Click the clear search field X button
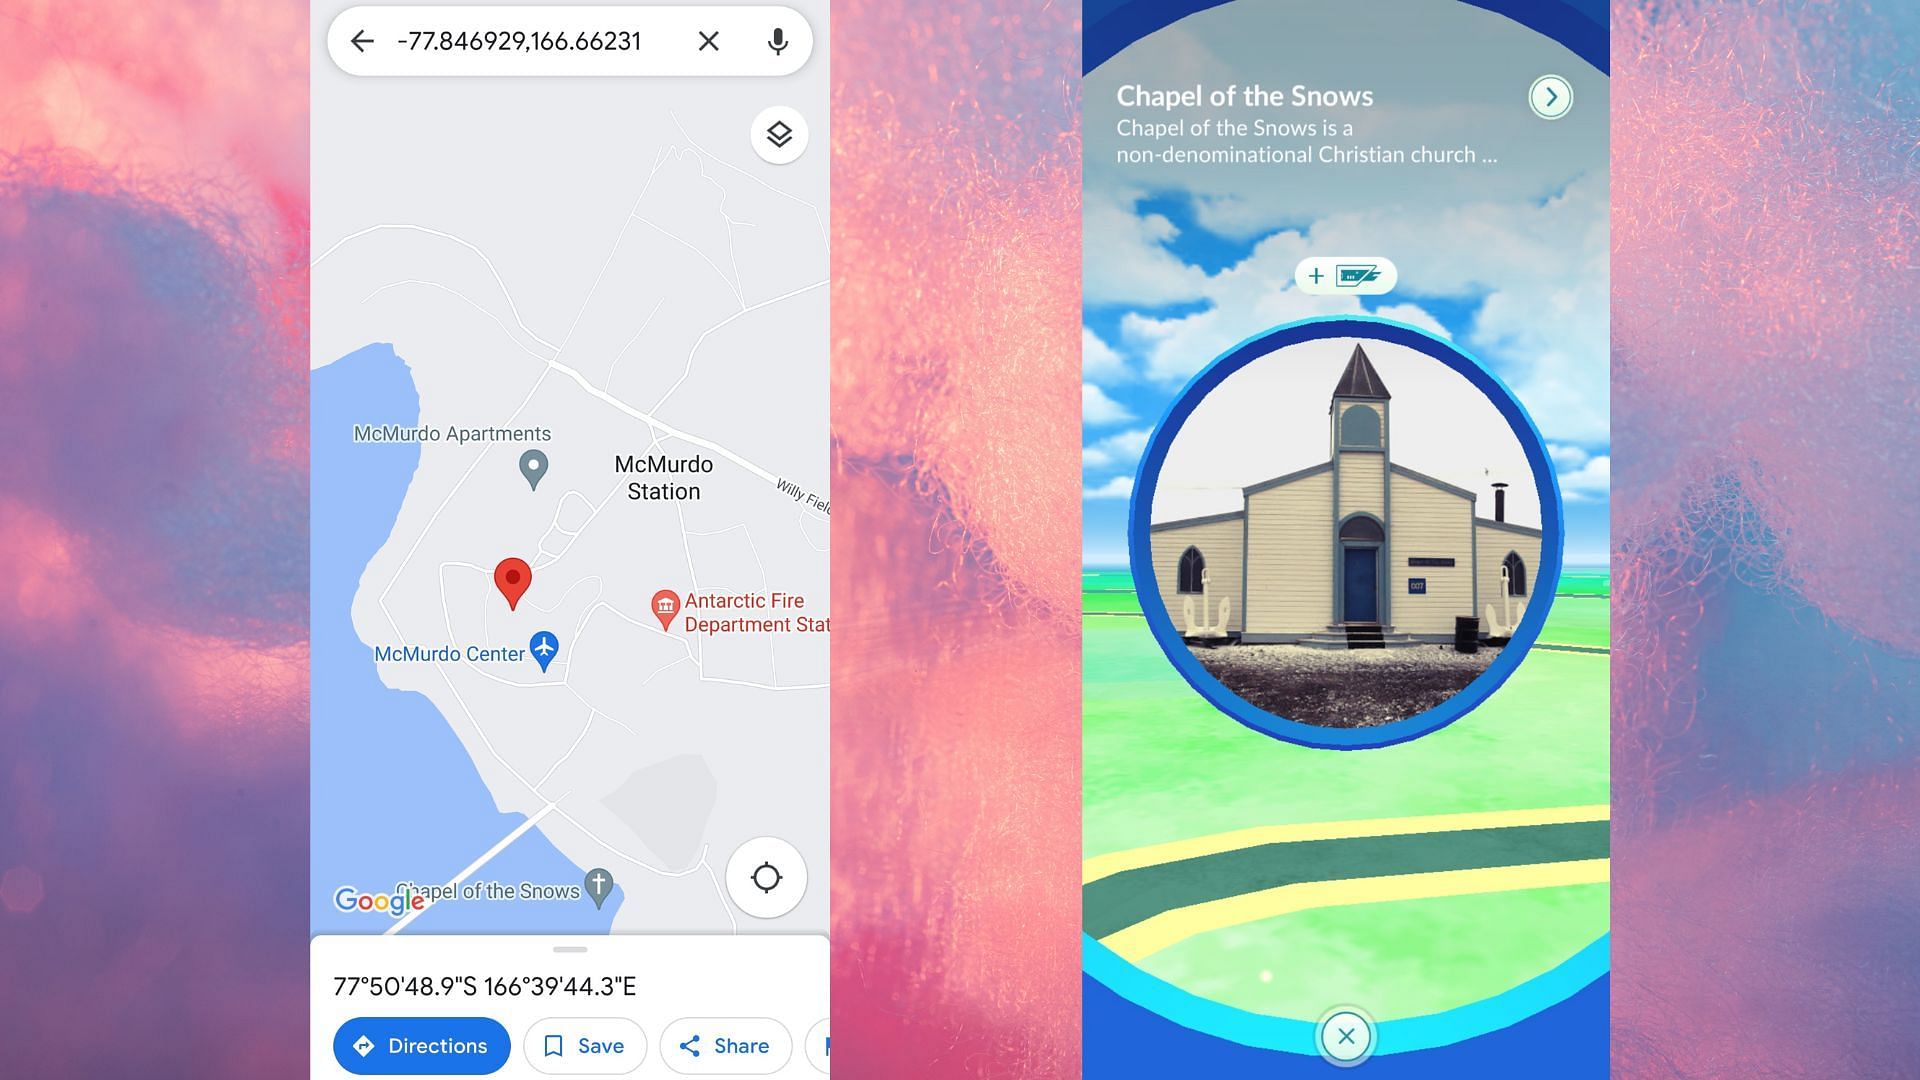Screen dimensions: 1920x1080 (x=708, y=40)
